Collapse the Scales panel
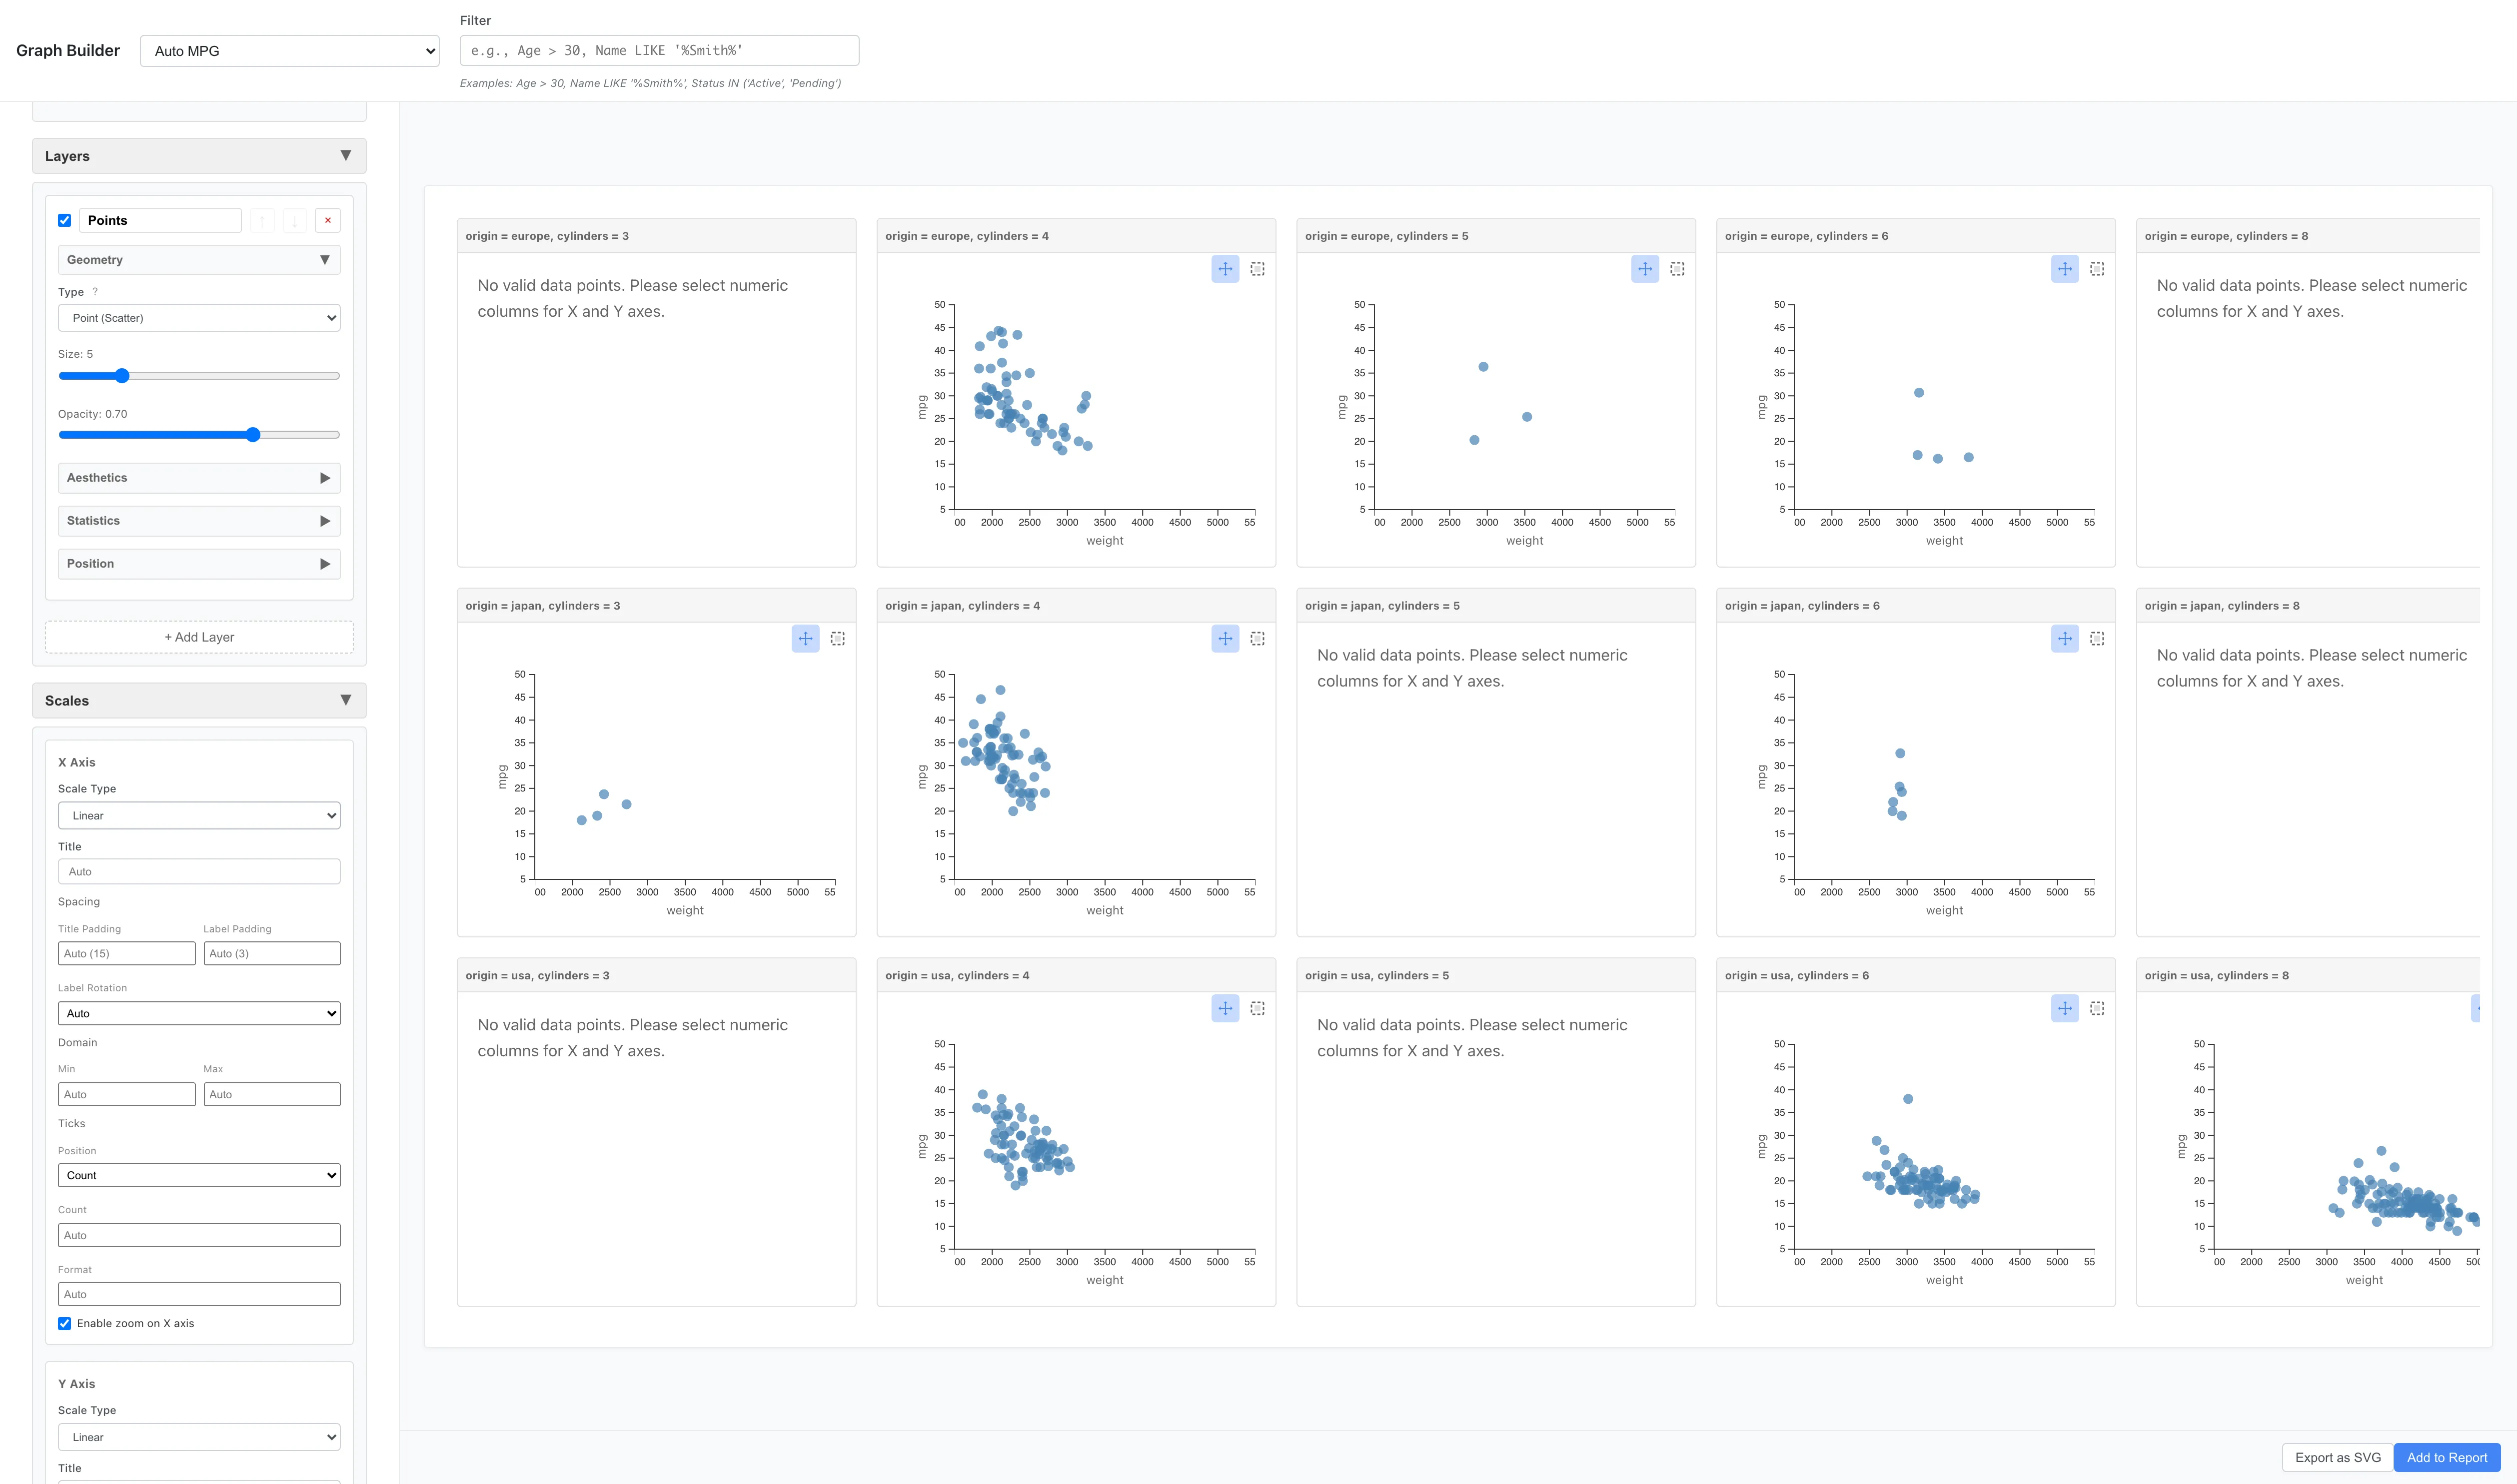This screenshot has width=2517, height=1484. [346, 700]
